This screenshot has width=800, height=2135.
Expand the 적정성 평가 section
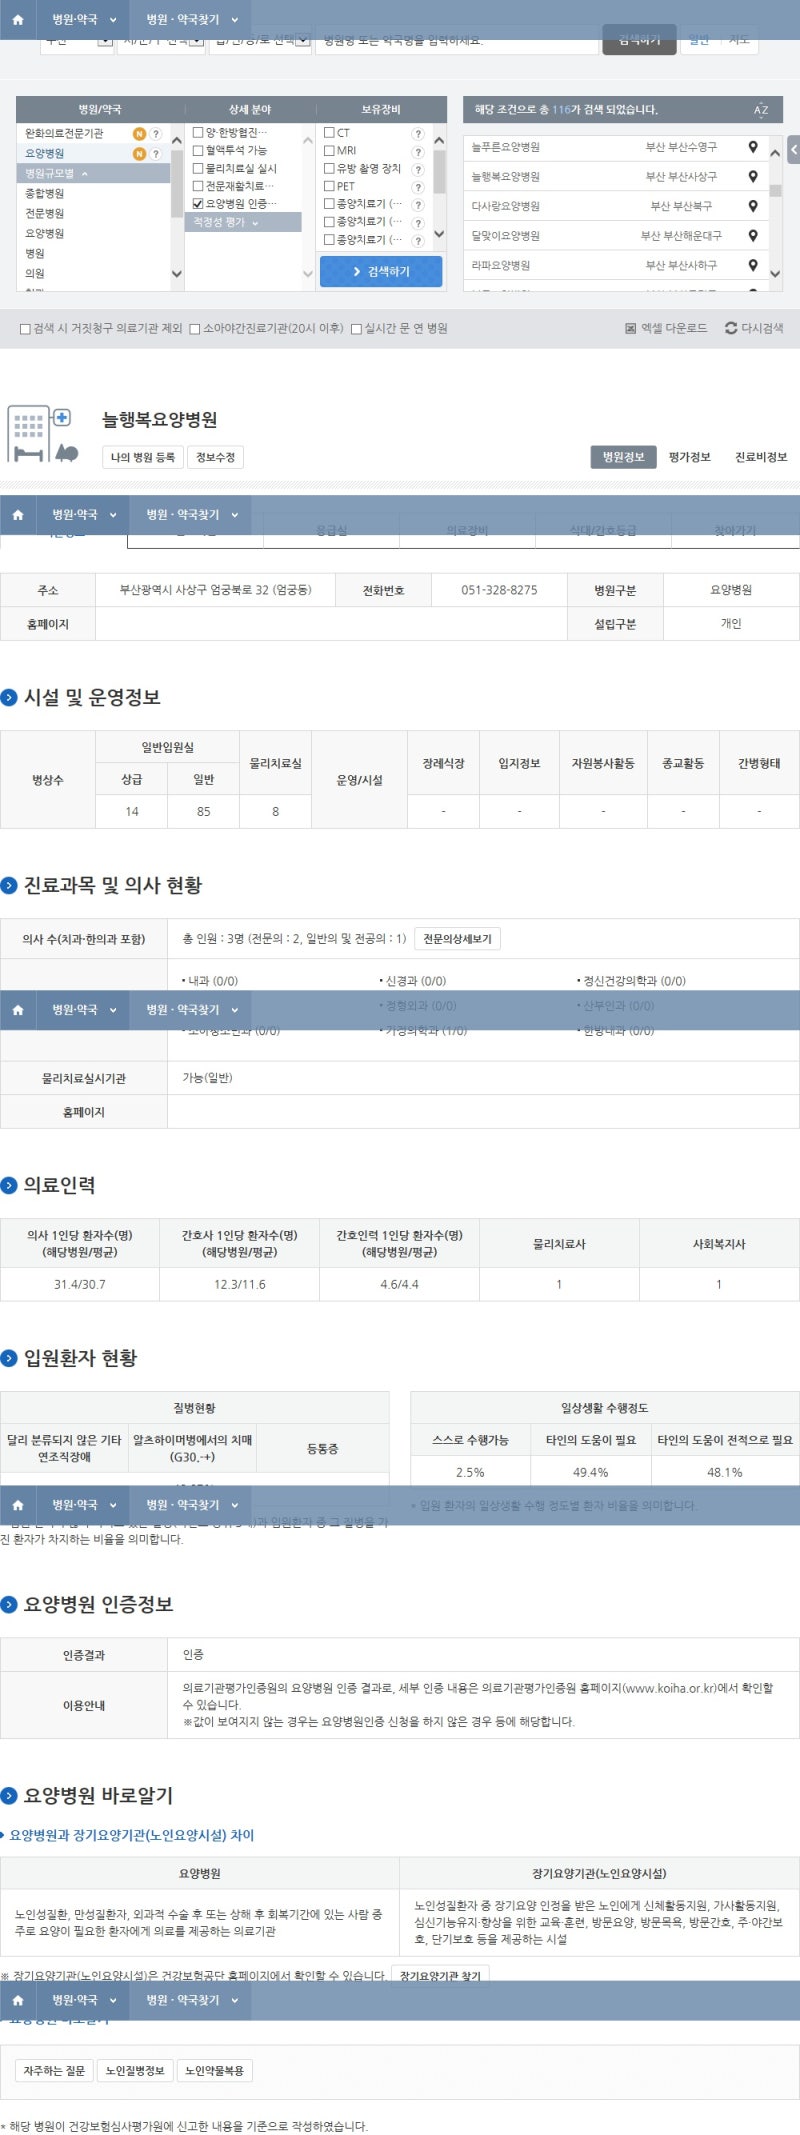[x=243, y=222]
